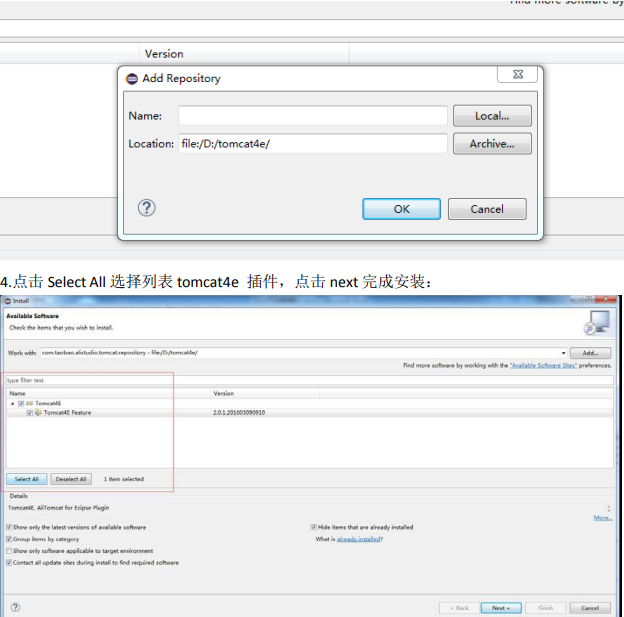624x617 pixels.
Task: Toggle Hide items already installed checkbox
Action: [314, 527]
